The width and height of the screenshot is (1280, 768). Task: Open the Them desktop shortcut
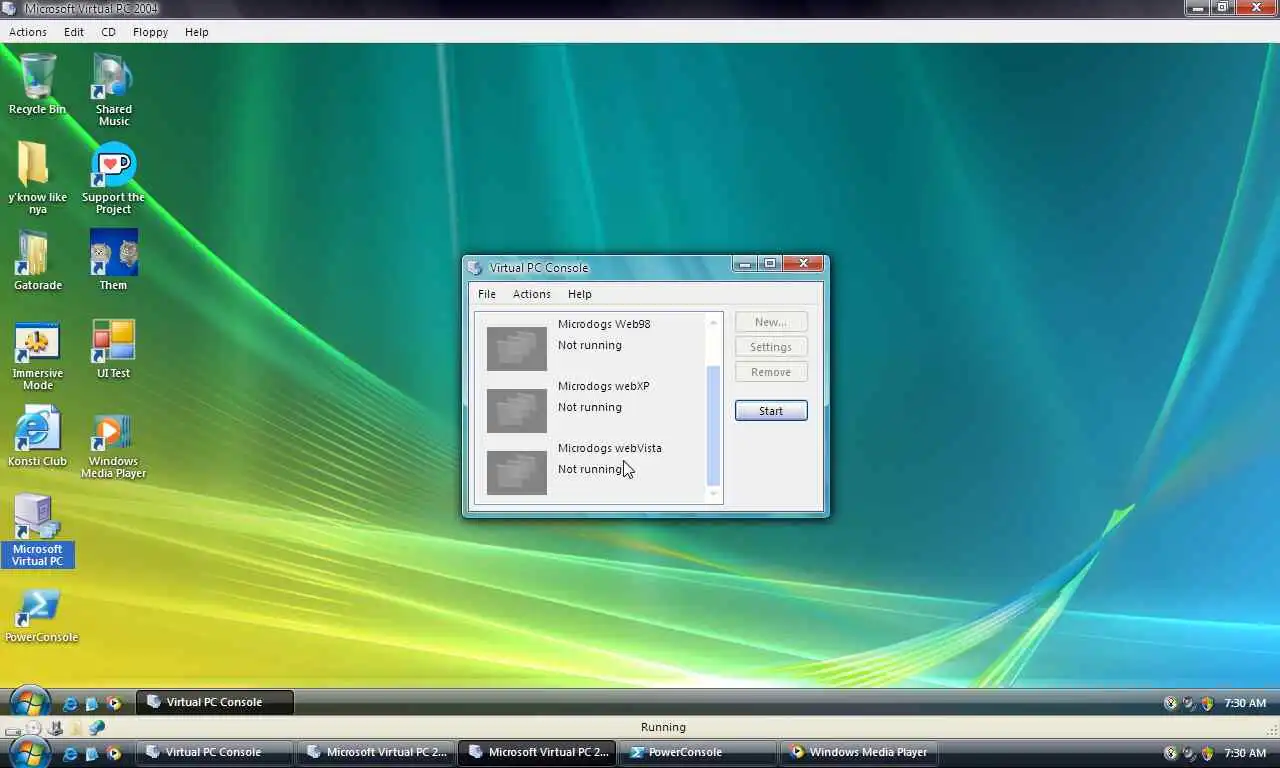coord(113,260)
